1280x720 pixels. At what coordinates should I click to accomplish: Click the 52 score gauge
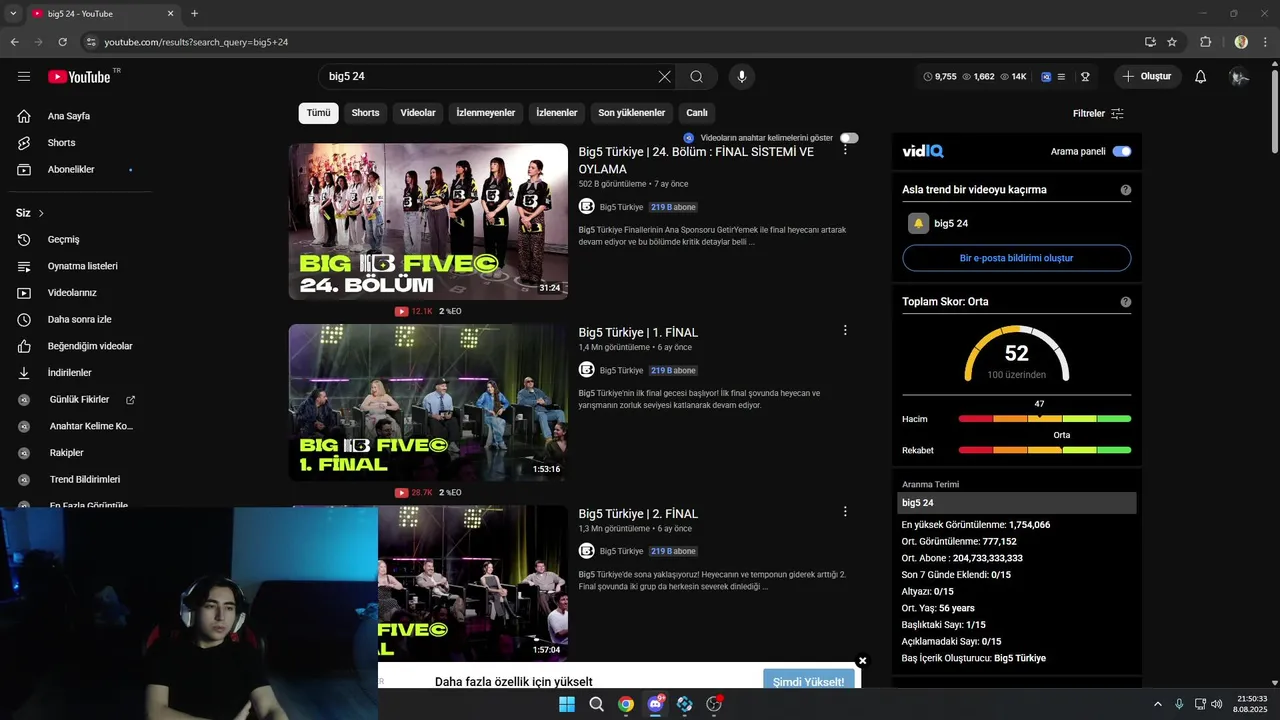pyautogui.click(x=1016, y=353)
